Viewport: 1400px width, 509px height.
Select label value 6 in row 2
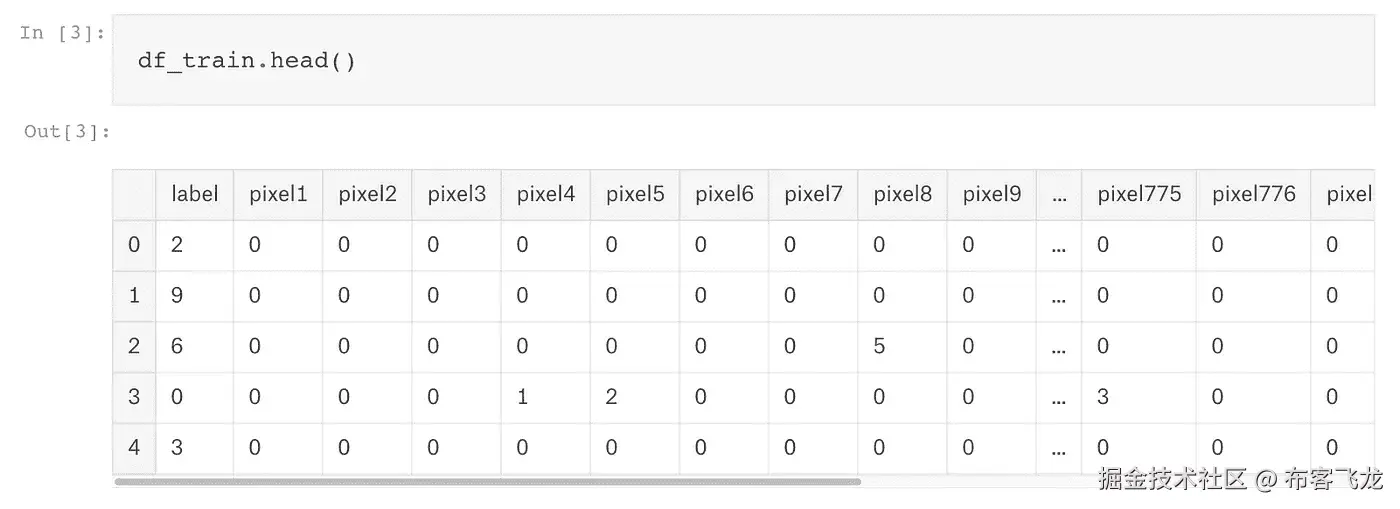177,346
